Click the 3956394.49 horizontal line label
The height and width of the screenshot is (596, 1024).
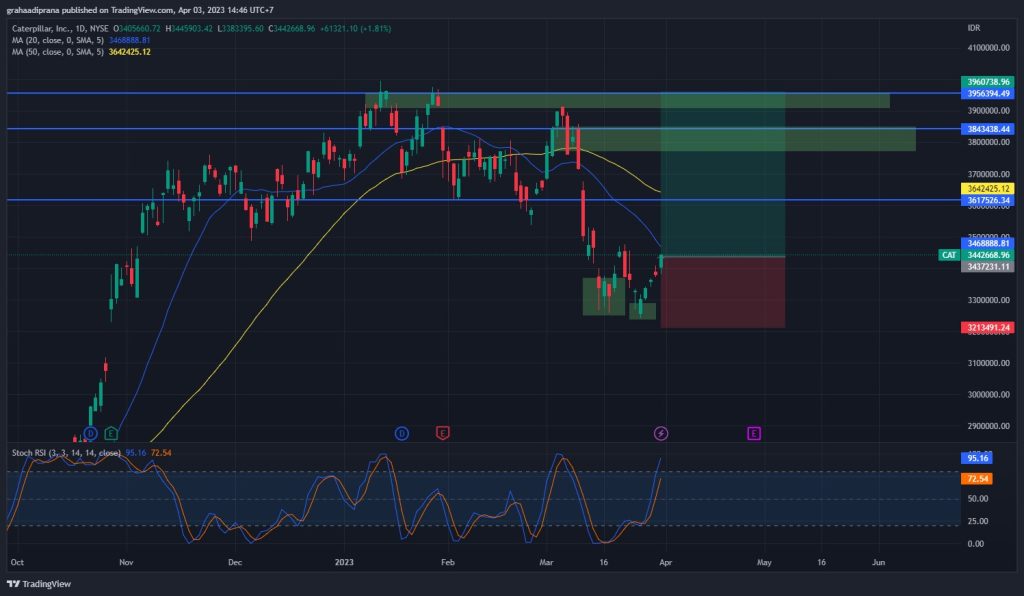point(987,94)
